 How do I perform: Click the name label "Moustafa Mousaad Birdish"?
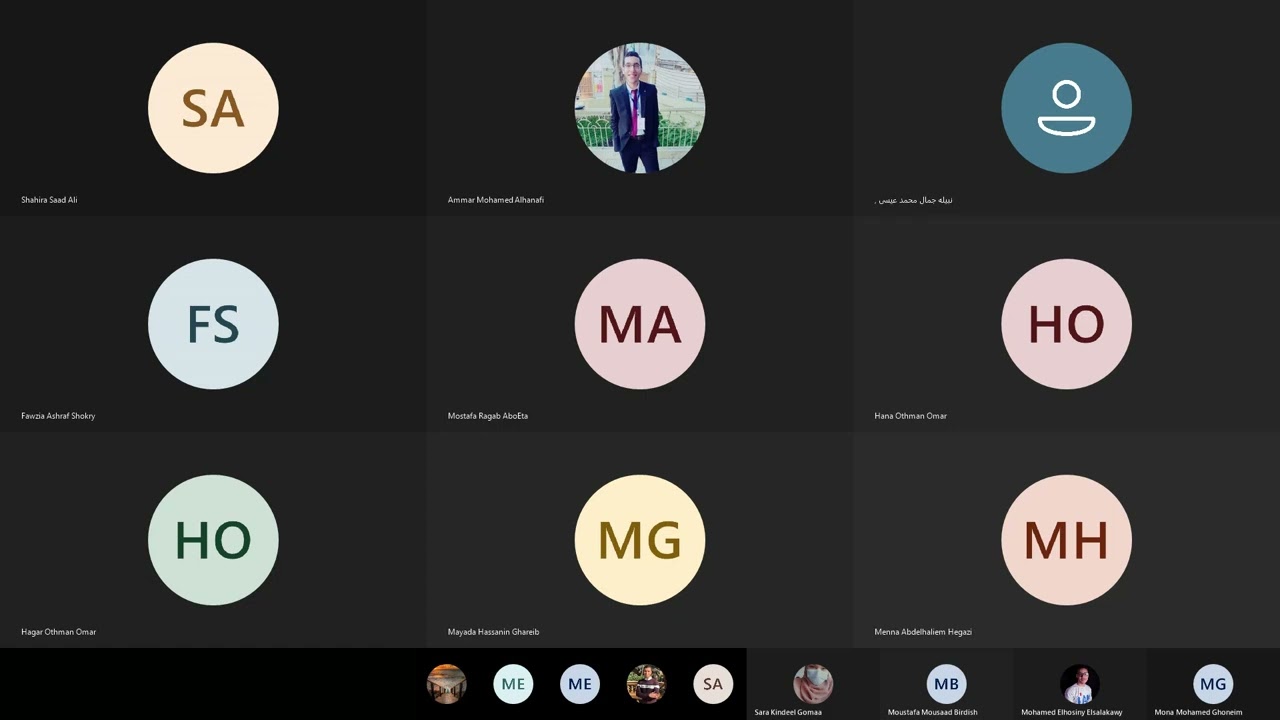pyautogui.click(x=933, y=712)
